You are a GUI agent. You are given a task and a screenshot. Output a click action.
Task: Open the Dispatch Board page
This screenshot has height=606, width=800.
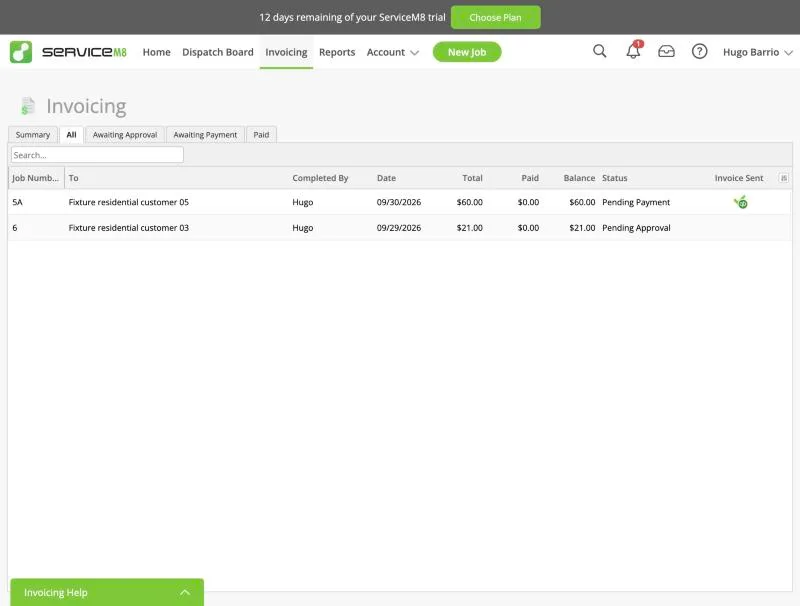click(218, 52)
